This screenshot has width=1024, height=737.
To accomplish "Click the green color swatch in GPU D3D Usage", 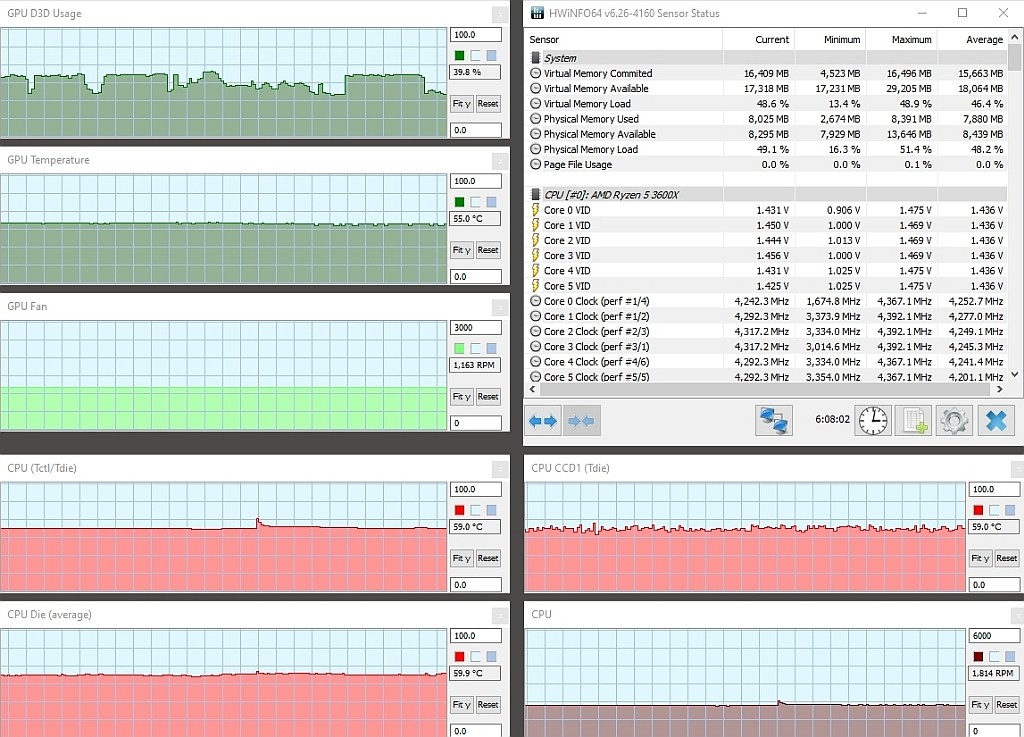I will [459, 55].
